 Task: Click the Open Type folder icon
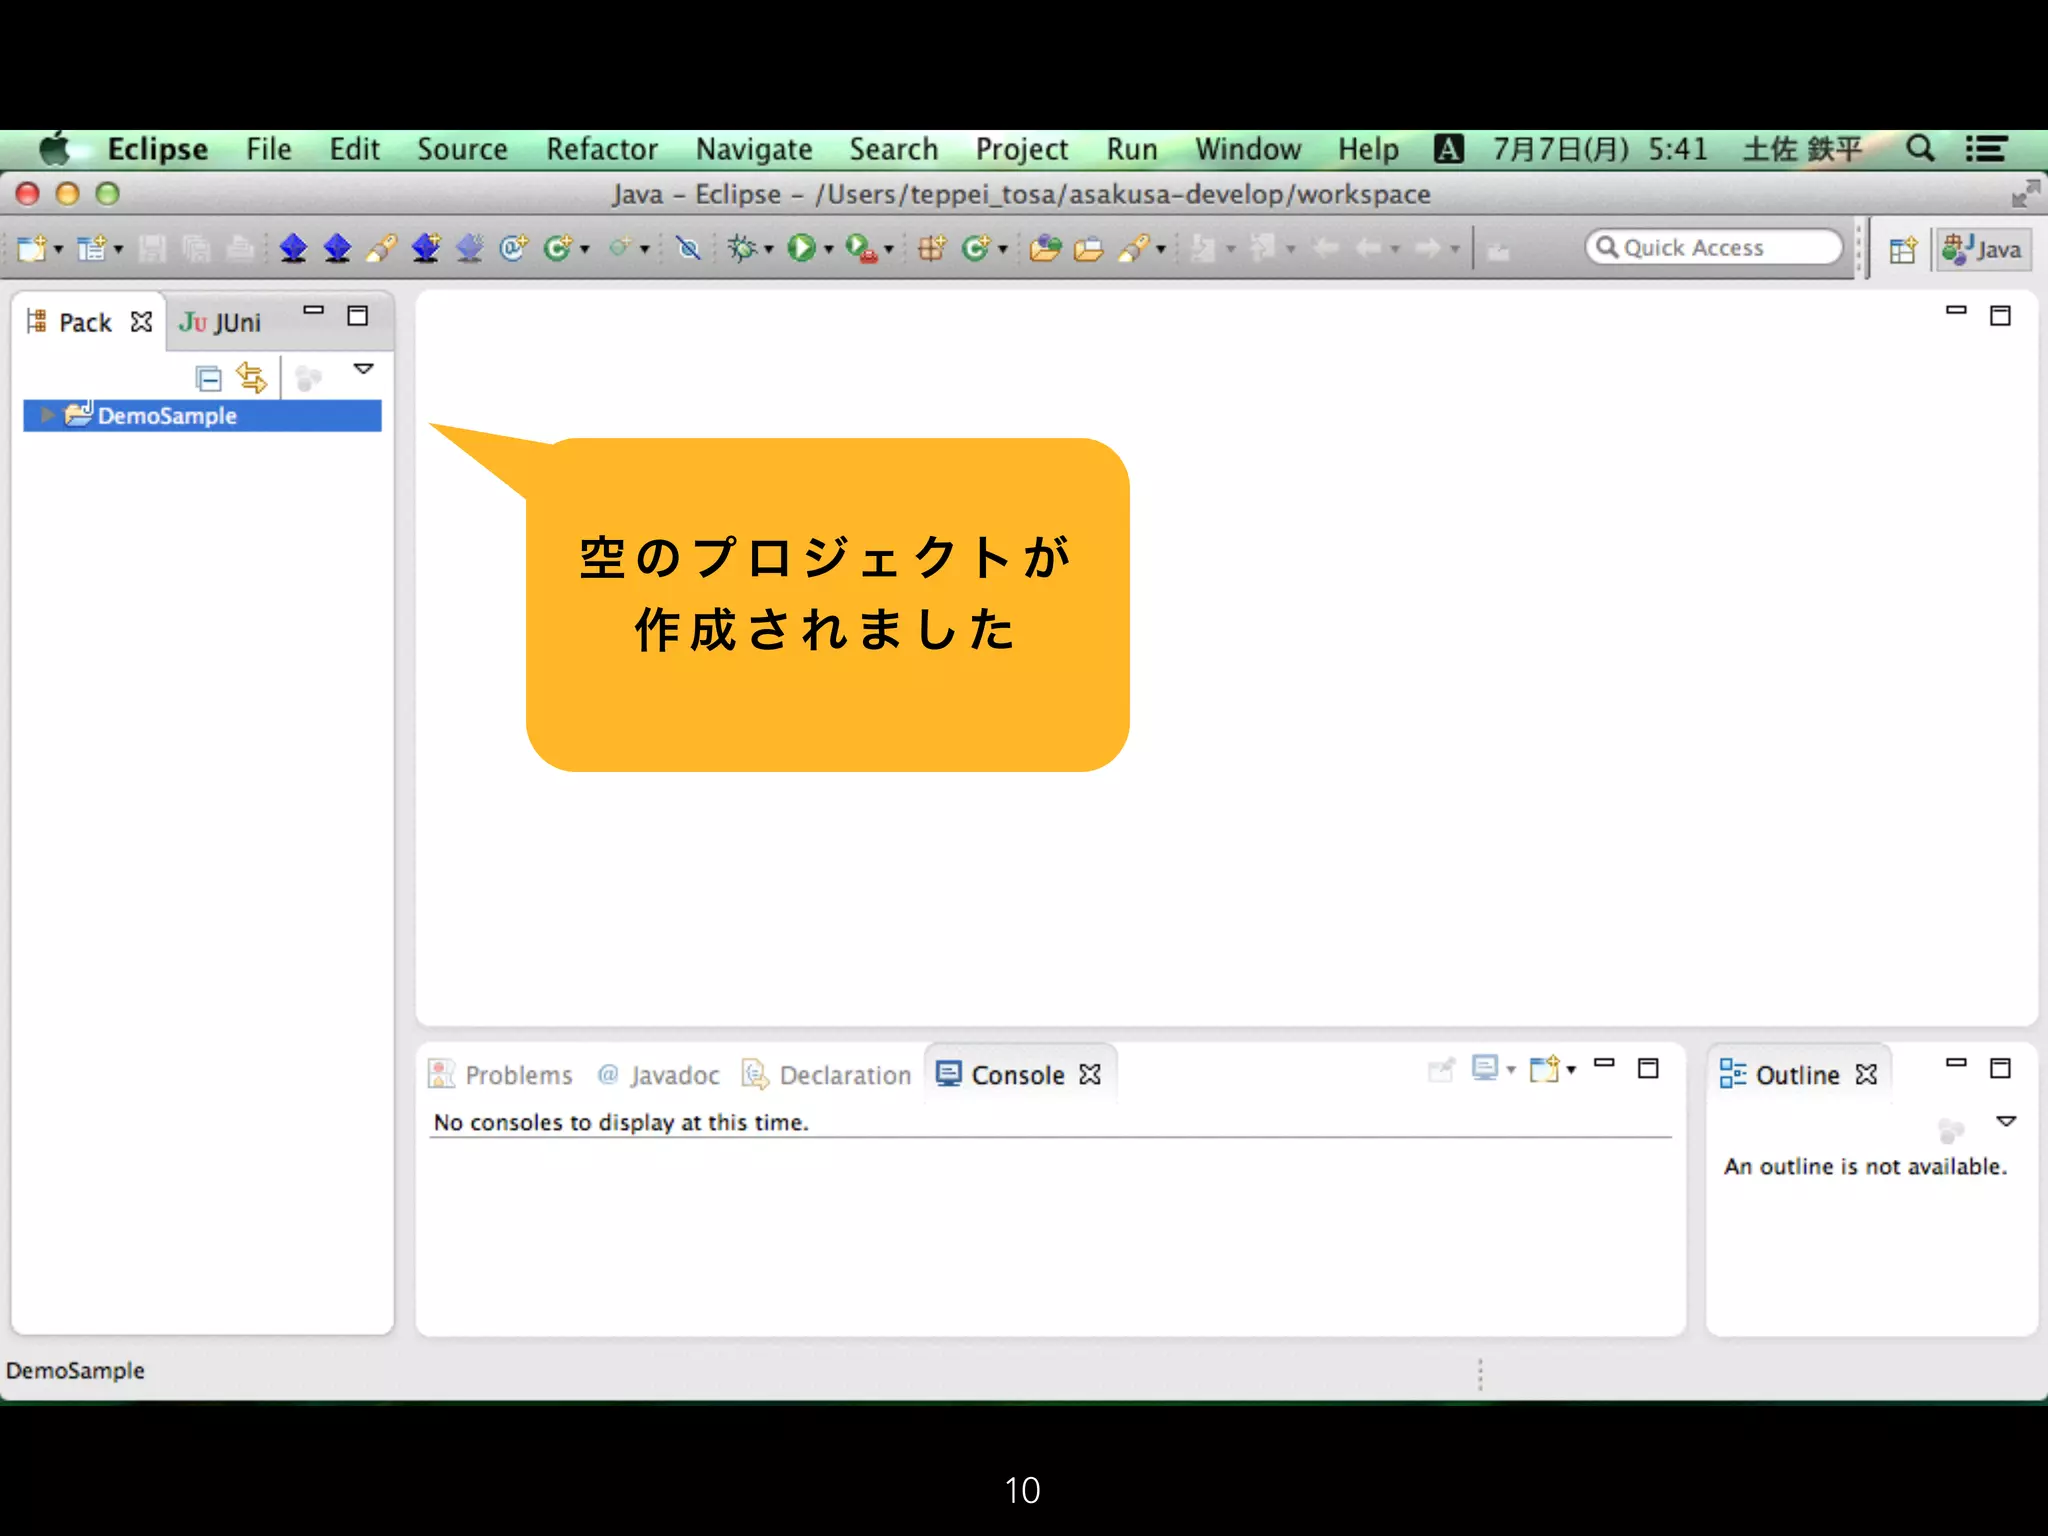tap(1045, 248)
